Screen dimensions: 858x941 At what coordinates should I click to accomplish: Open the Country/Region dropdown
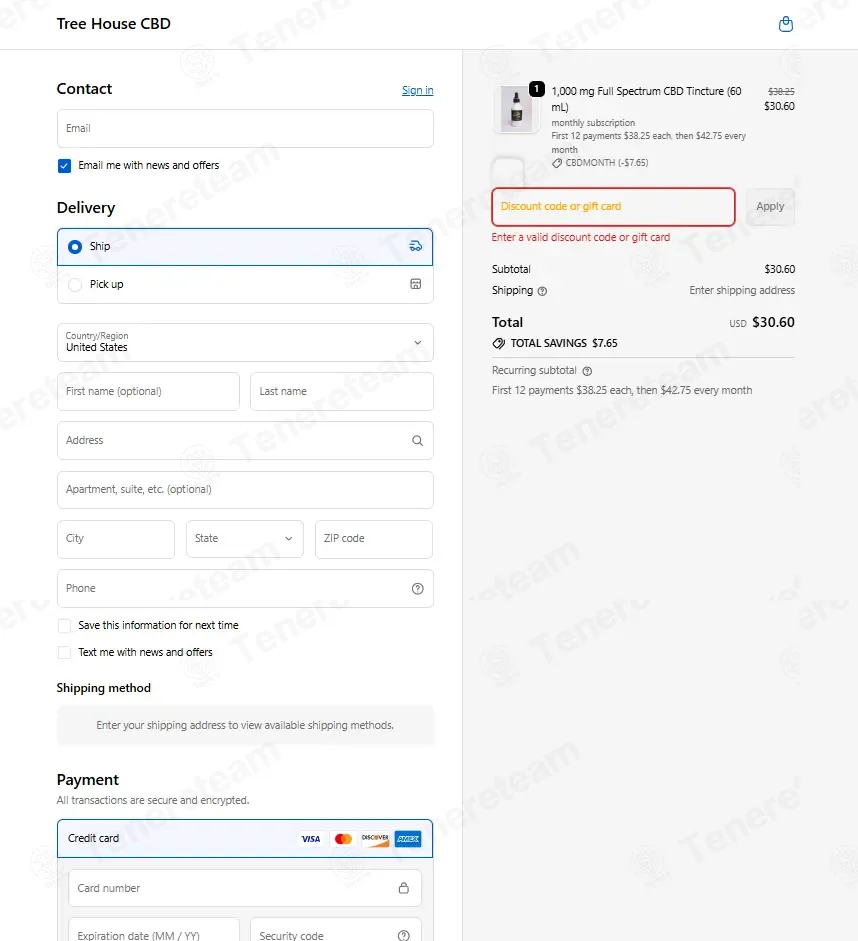(245, 342)
